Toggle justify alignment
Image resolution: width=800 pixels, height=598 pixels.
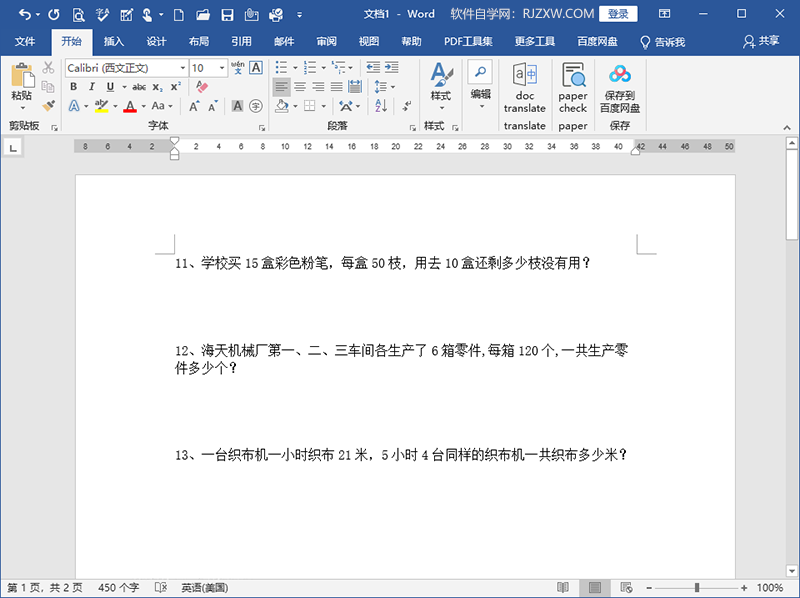[336, 87]
